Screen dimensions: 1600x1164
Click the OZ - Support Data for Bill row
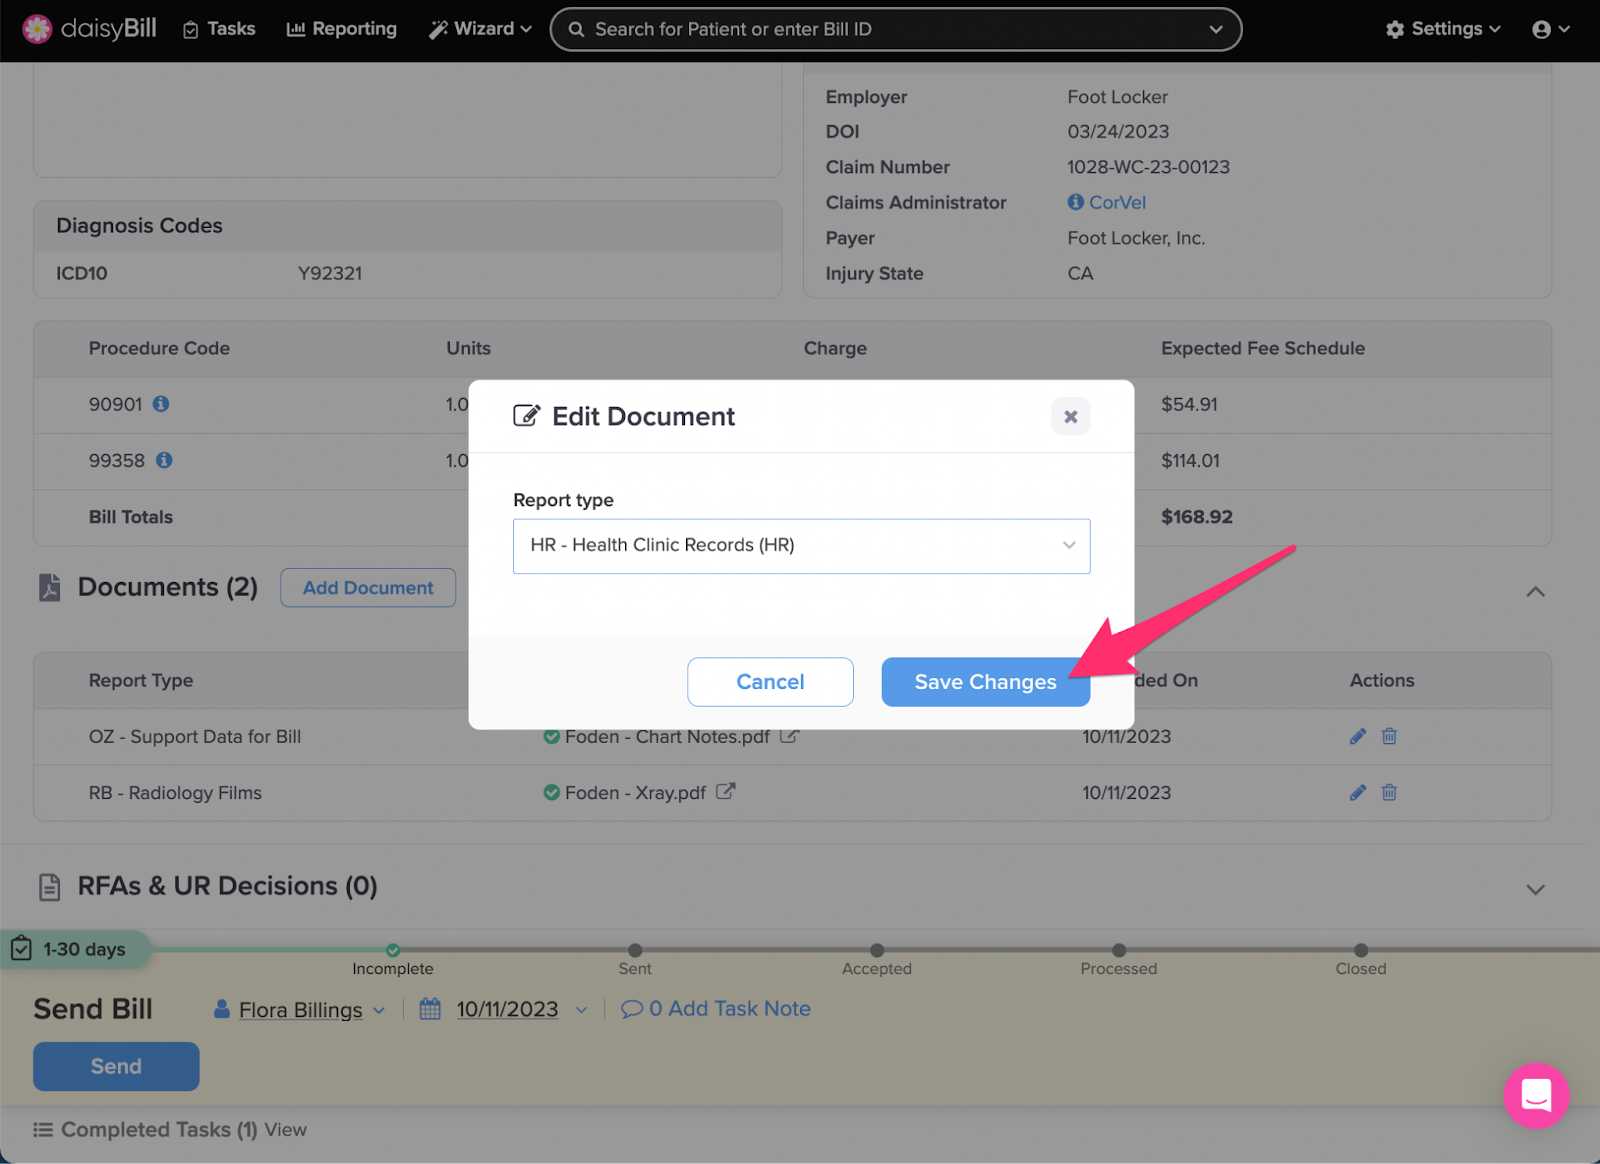pyautogui.click(x=792, y=737)
